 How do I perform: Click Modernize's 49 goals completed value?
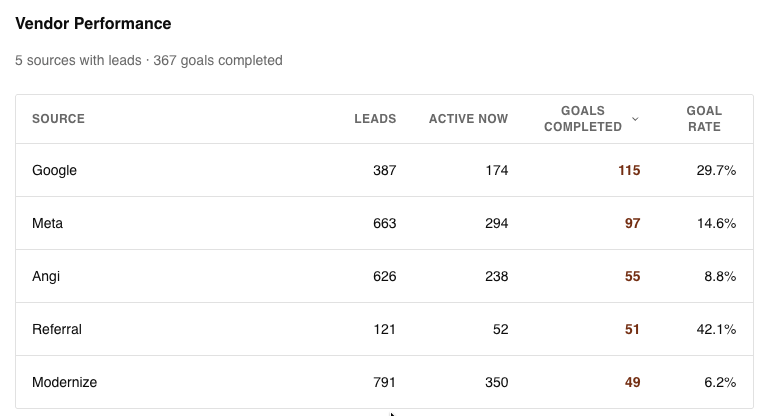(x=632, y=383)
